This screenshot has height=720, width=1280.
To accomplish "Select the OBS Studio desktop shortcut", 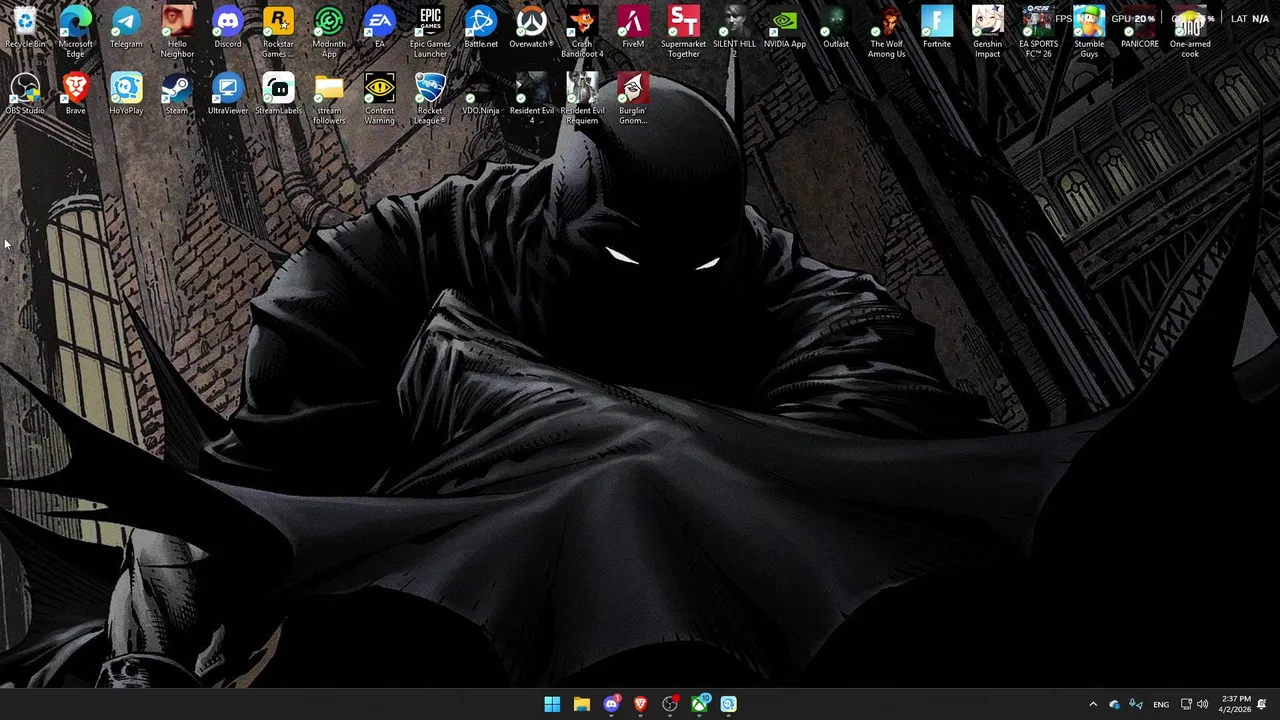I will pyautogui.click(x=25, y=95).
